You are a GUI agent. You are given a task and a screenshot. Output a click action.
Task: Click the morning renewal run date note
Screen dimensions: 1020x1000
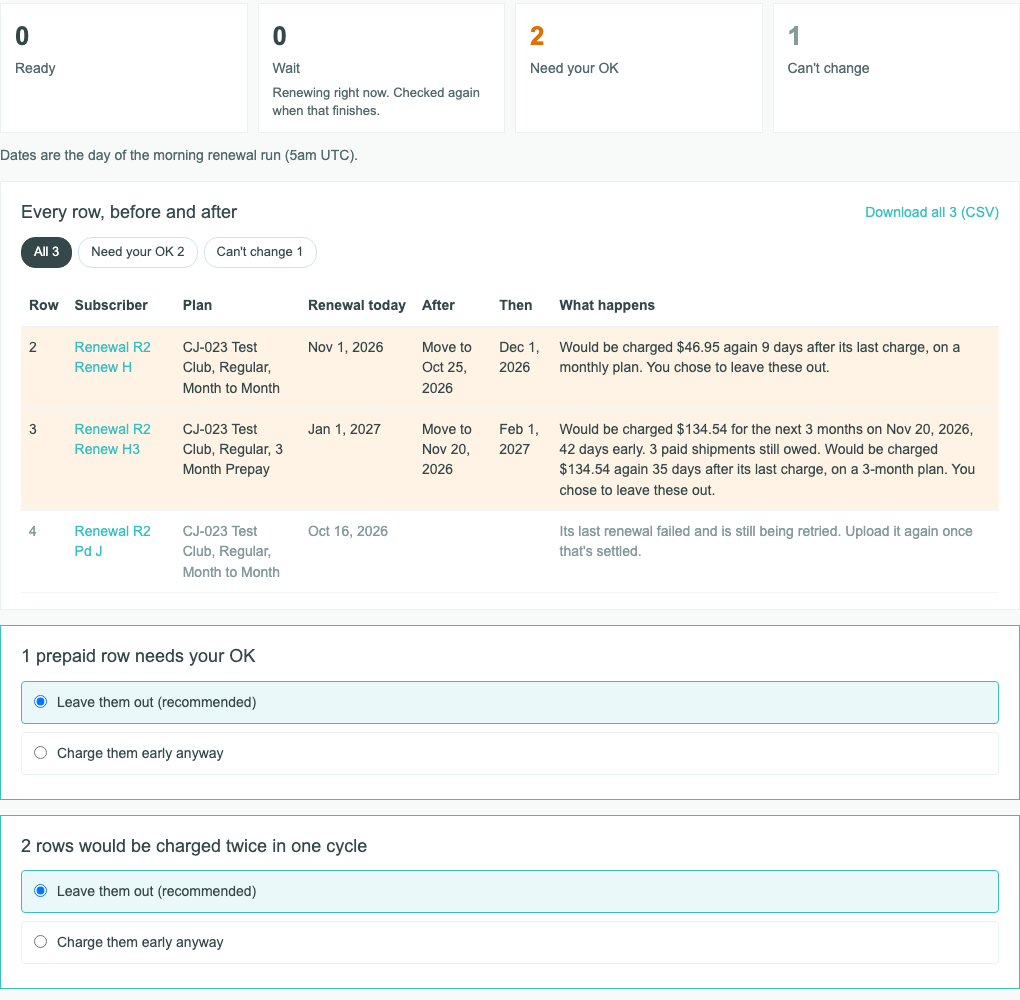tap(179, 155)
